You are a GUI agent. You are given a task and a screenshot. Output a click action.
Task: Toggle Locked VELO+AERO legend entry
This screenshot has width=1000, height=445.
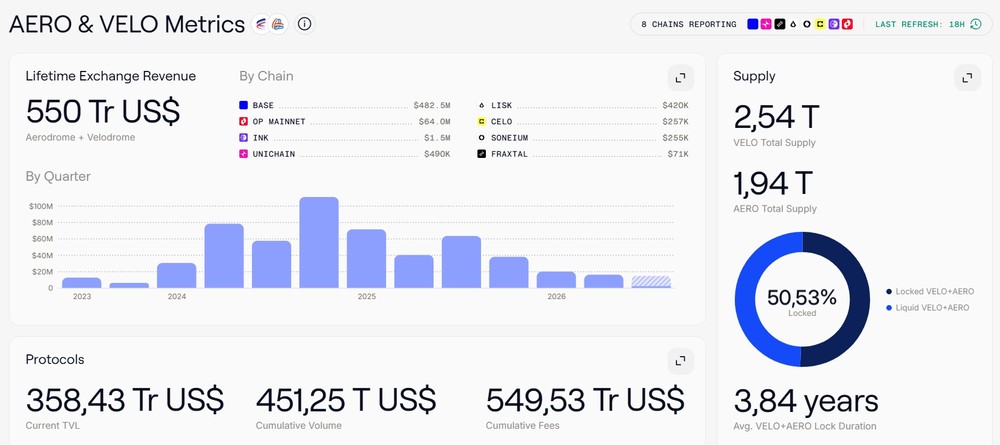click(930, 291)
